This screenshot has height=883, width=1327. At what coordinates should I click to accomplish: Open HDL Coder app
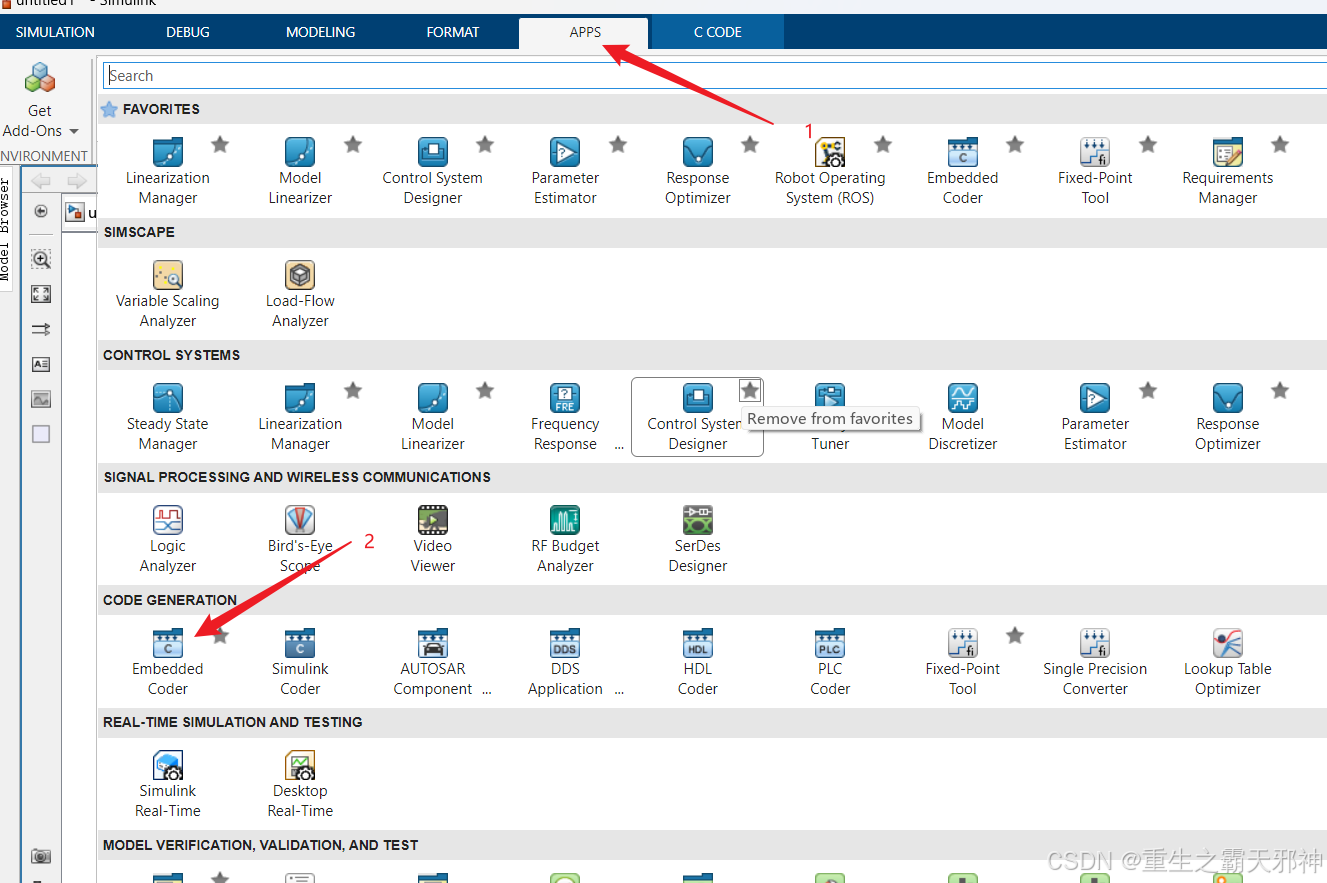click(697, 662)
